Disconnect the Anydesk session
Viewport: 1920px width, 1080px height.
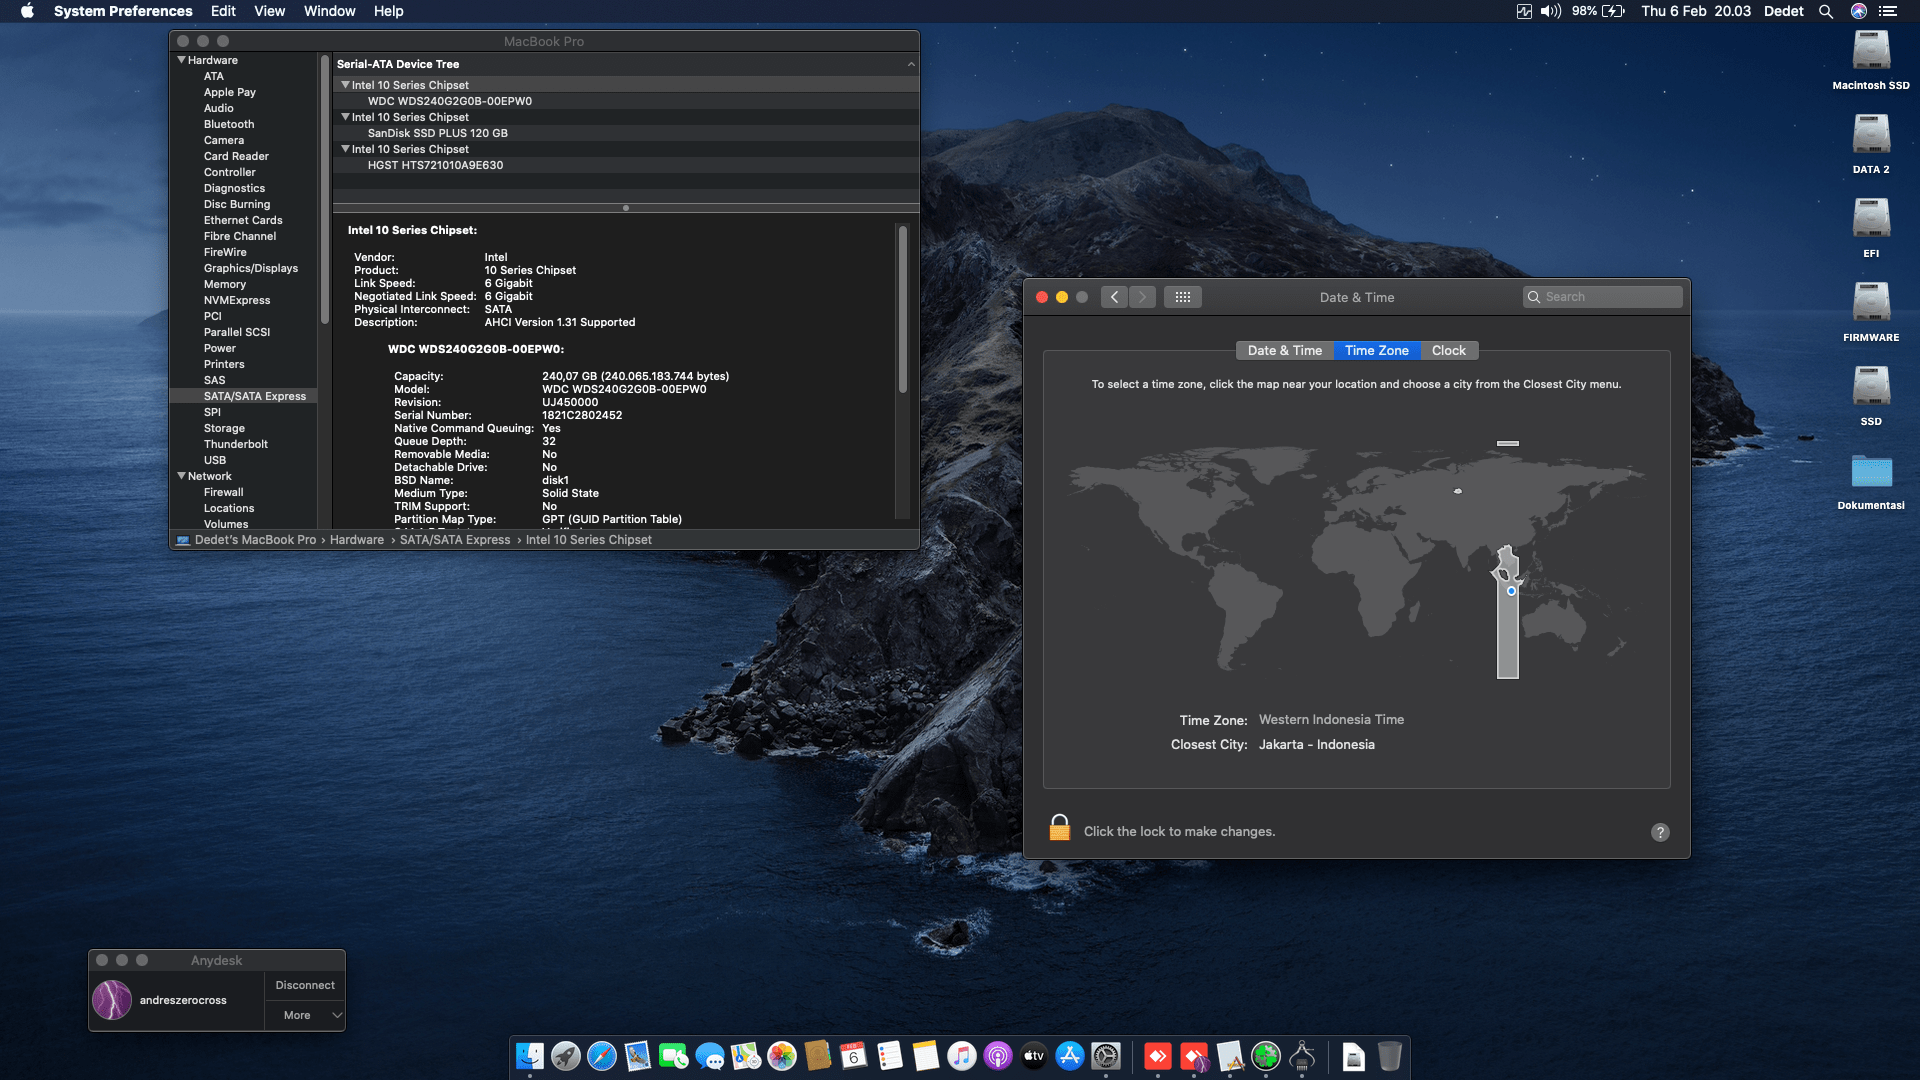[305, 985]
